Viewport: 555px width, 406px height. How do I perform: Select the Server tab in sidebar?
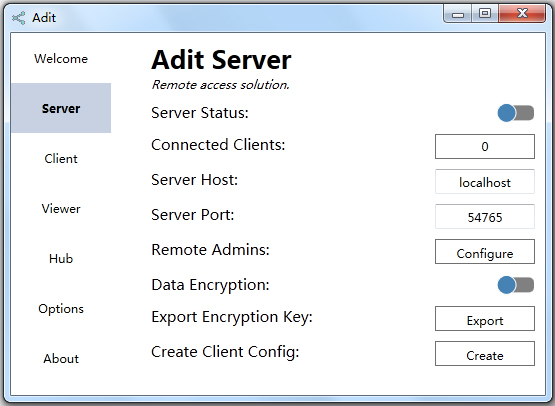pyautogui.click(x=61, y=108)
